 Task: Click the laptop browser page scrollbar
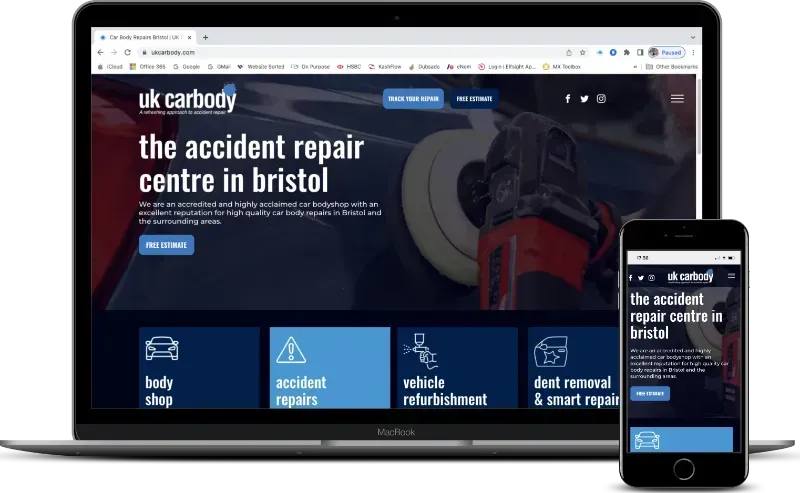(699, 116)
